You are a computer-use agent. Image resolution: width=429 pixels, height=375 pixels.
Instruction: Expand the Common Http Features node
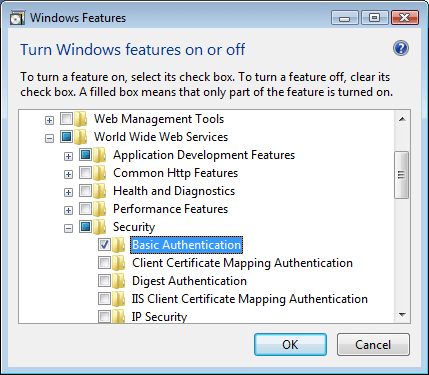[68, 174]
